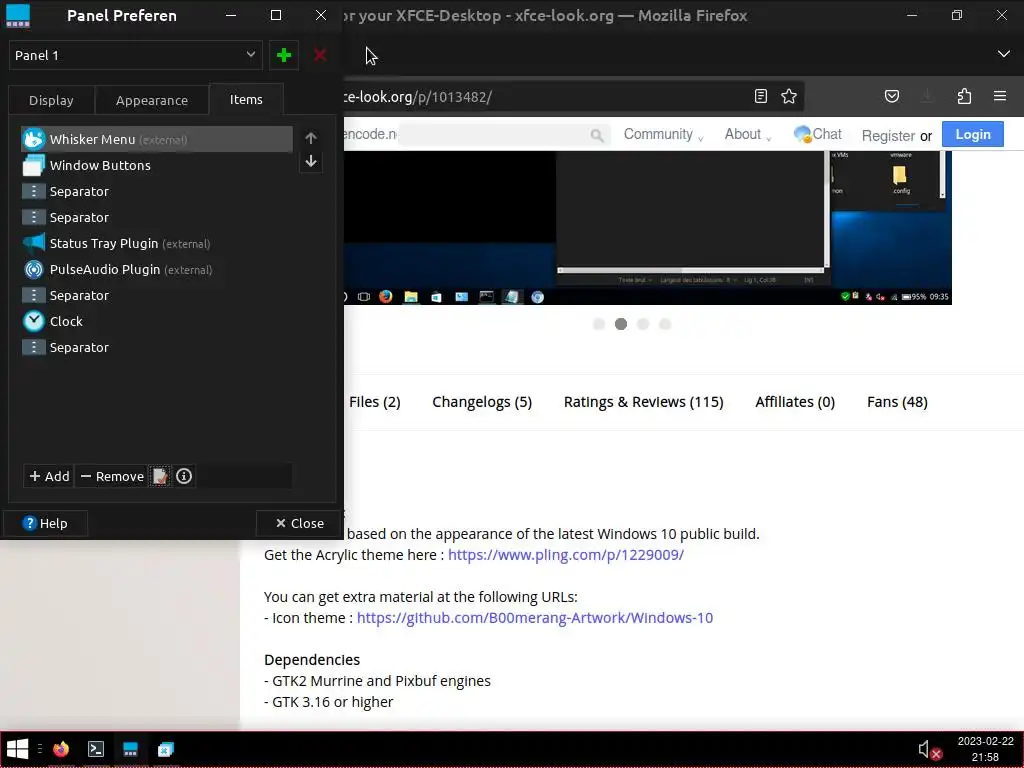Click muted volume icon in tray
This screenshot has height=768, width=1024.
click(929, 750)
